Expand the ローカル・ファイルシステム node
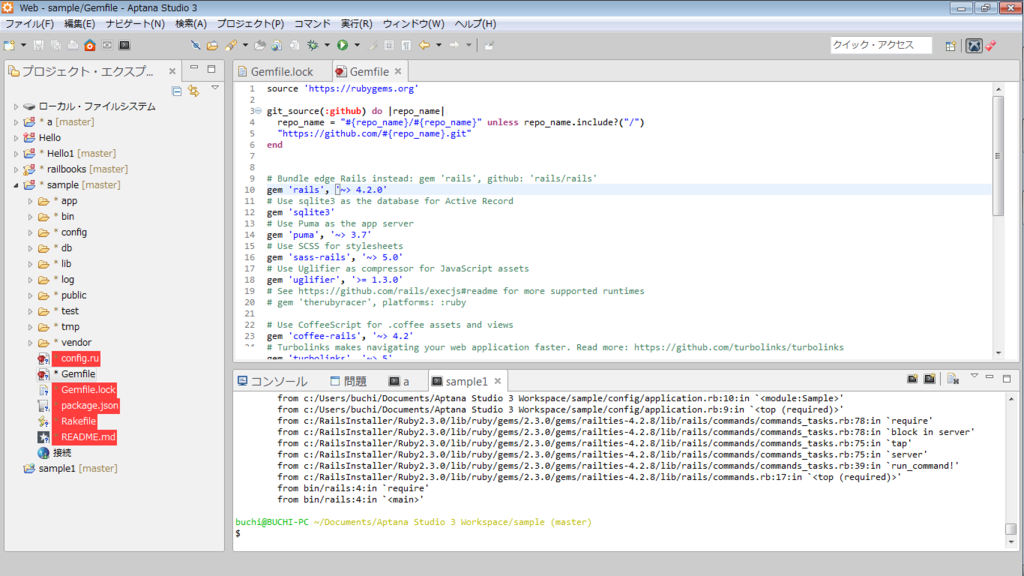 pos(16,106)
